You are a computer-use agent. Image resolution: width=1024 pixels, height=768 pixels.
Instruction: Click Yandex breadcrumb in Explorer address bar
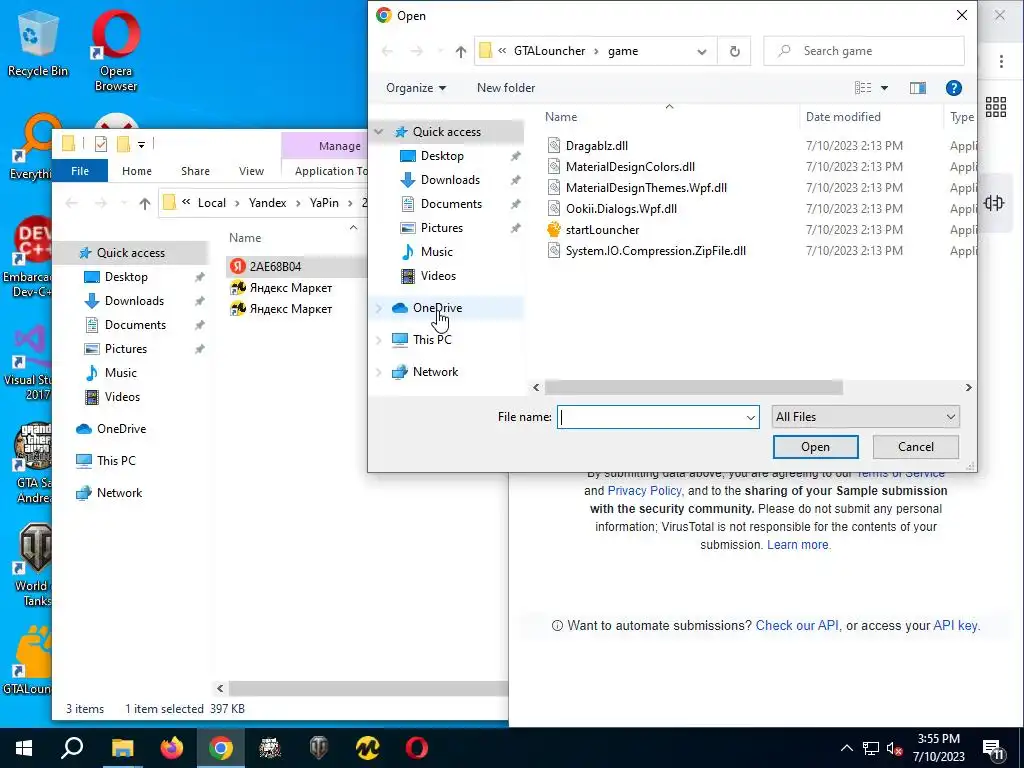click(267, 203)
